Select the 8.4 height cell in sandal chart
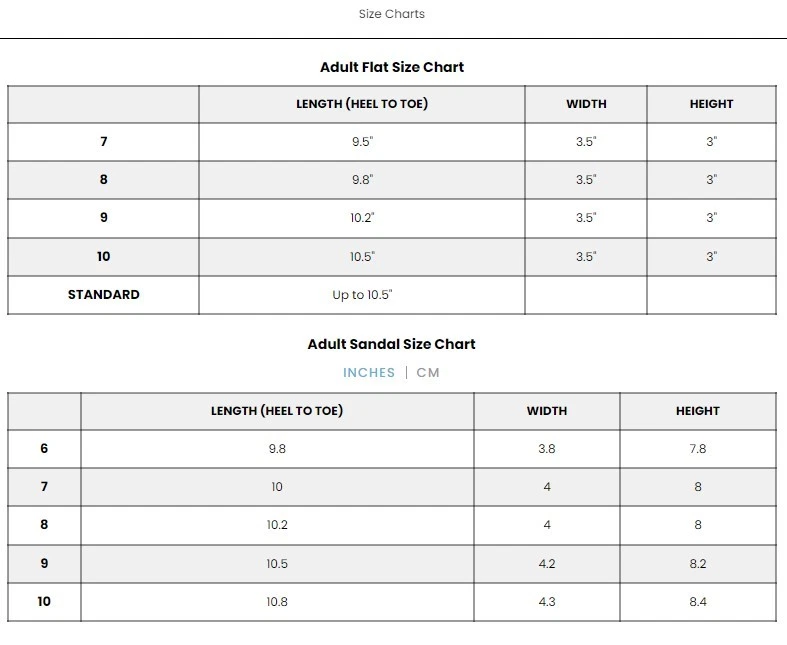The image size is (787, 645). click(697, 602)
